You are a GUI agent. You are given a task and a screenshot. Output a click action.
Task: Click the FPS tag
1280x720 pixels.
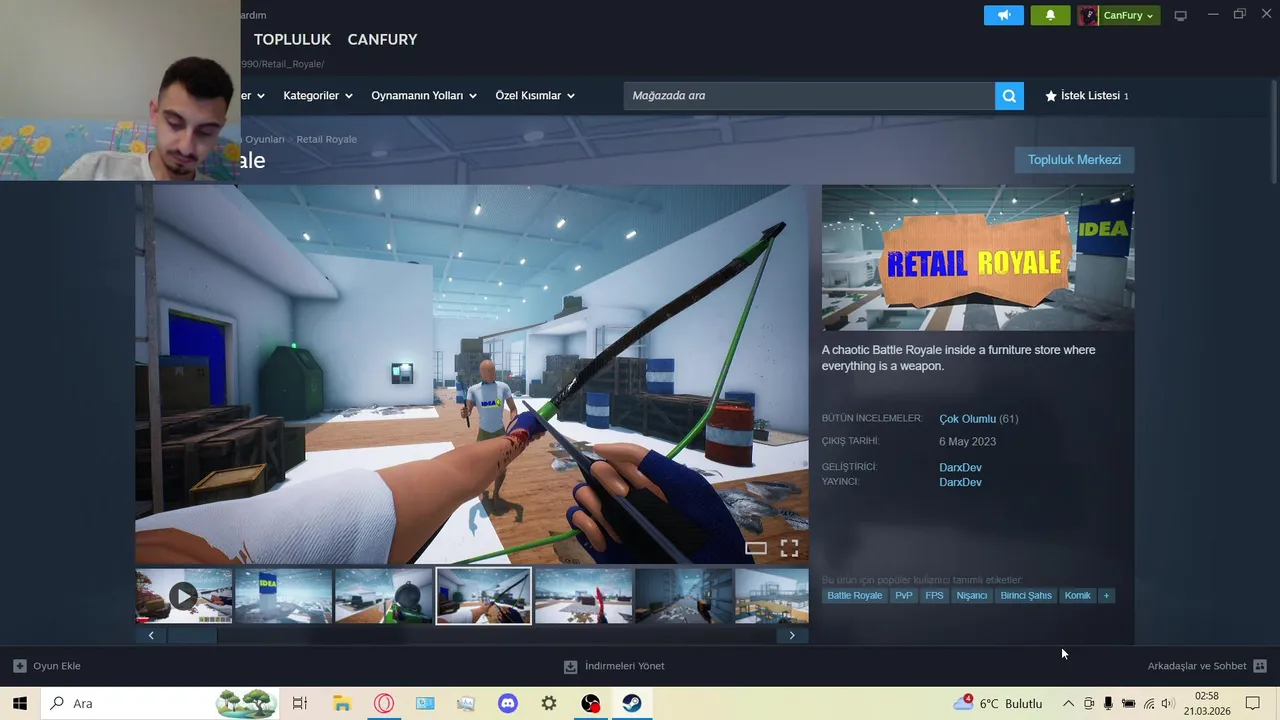tap(934, 596)
